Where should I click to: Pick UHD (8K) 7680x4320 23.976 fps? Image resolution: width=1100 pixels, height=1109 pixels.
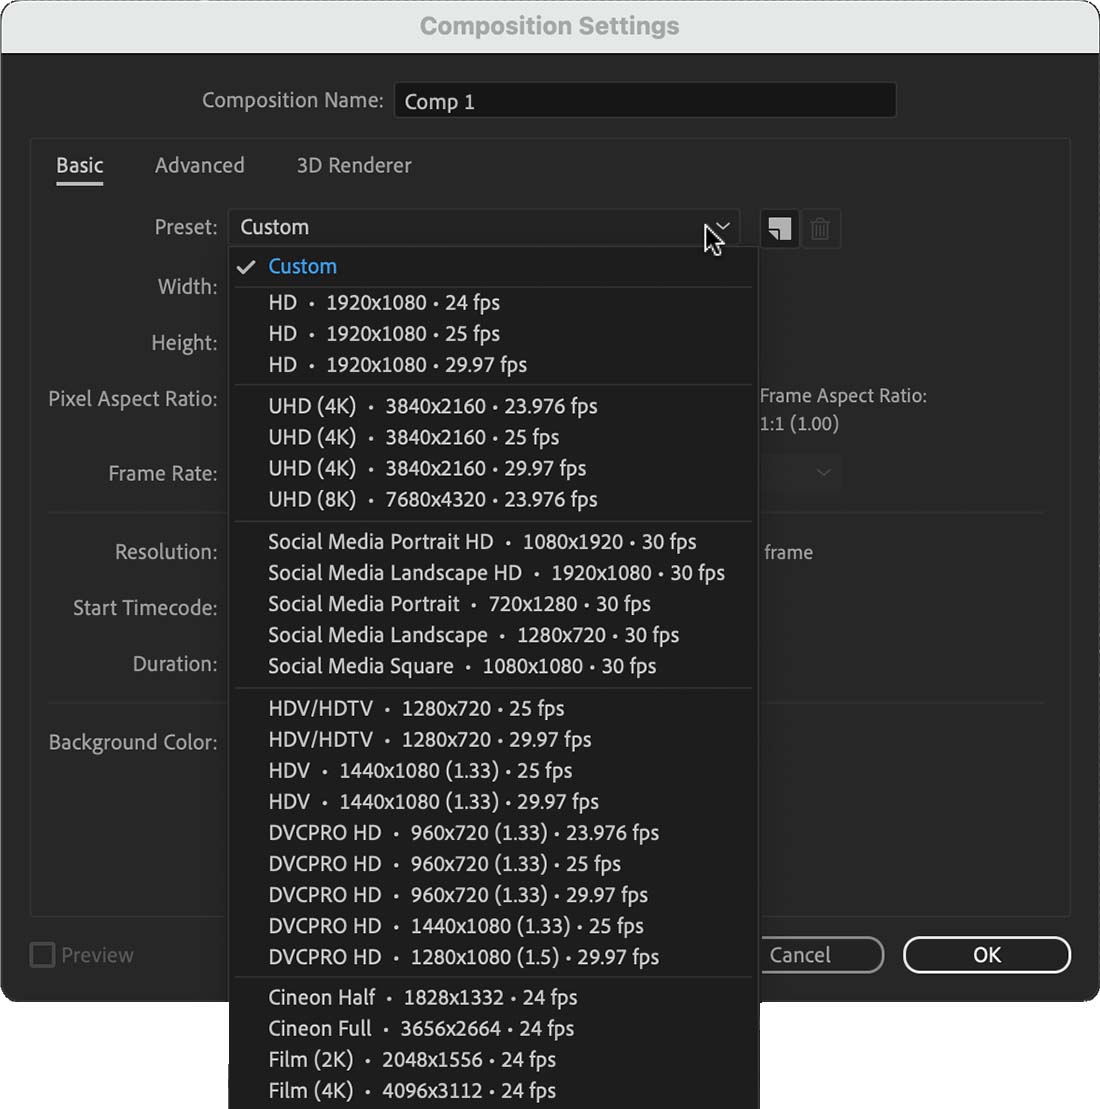point(493,499)
